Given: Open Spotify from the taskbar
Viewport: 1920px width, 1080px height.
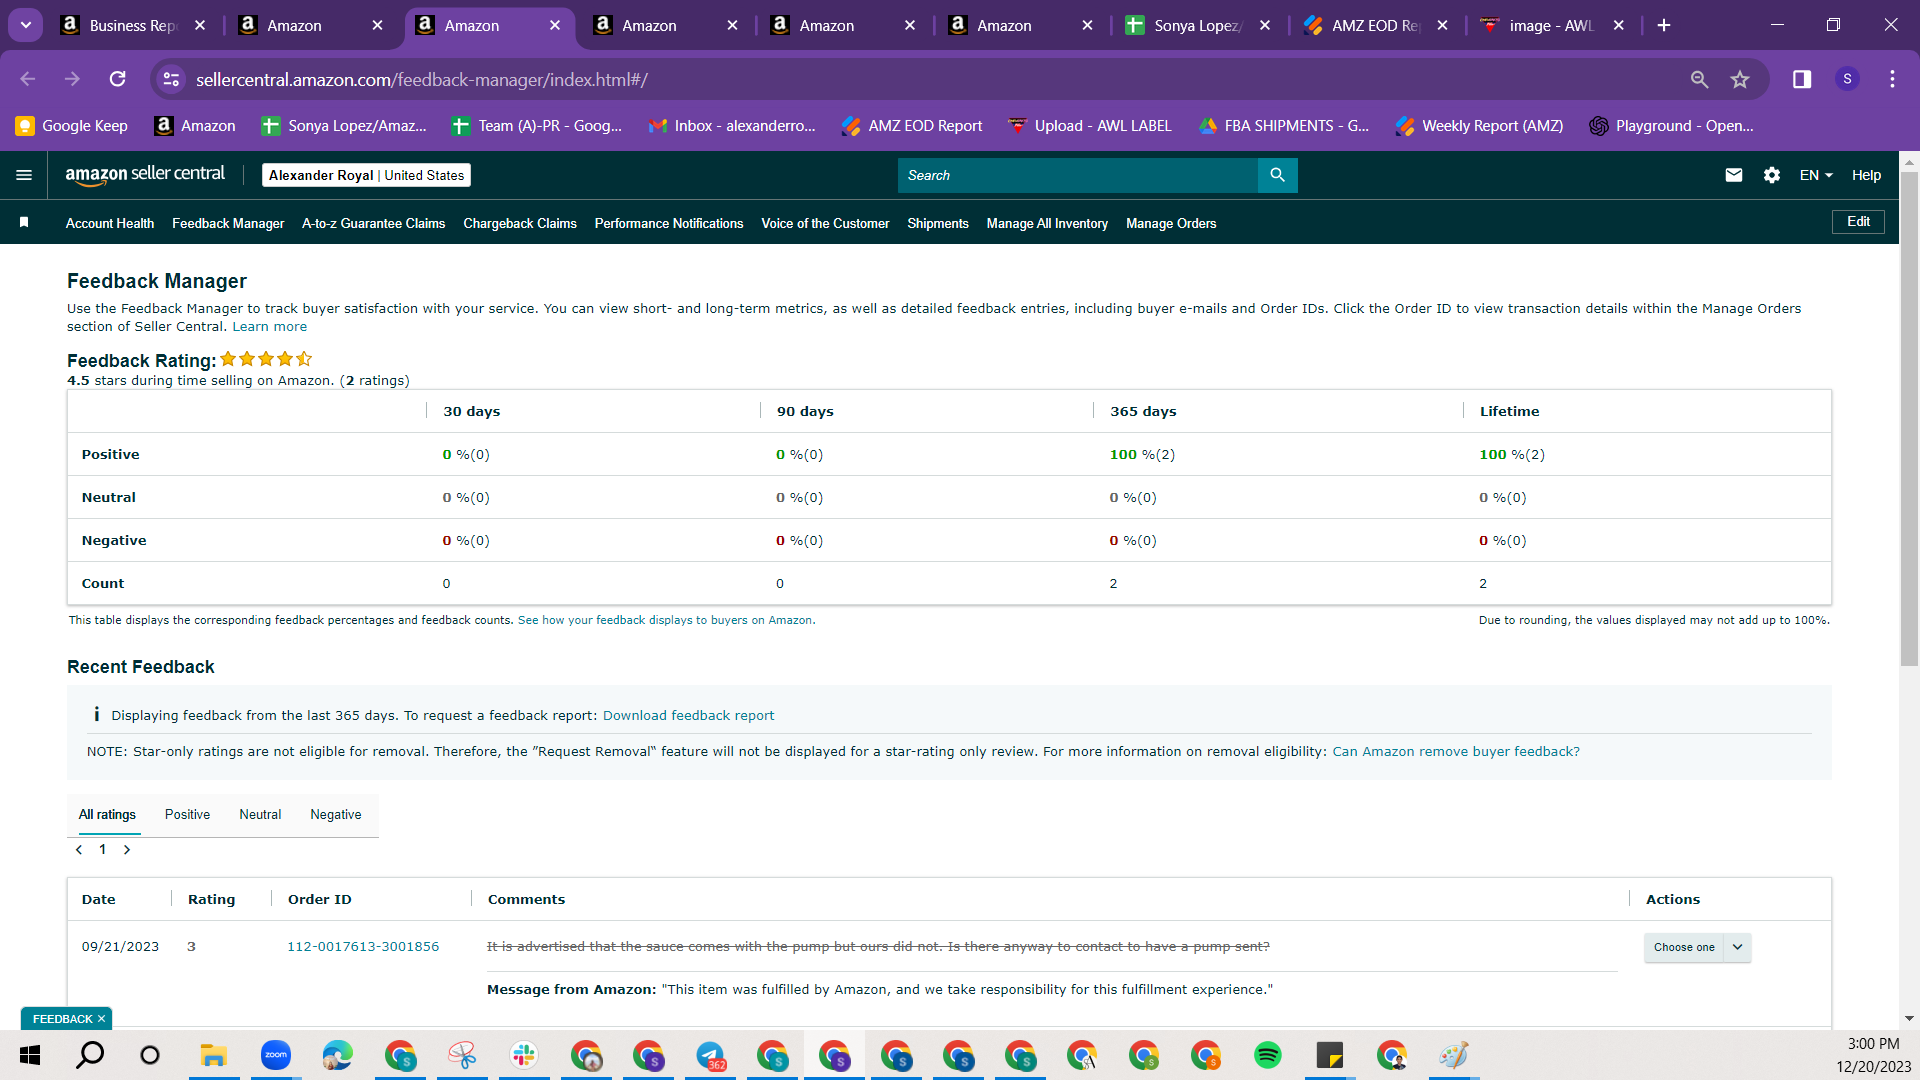Looking at the screenshot, I should (x=1268, y=1055).
